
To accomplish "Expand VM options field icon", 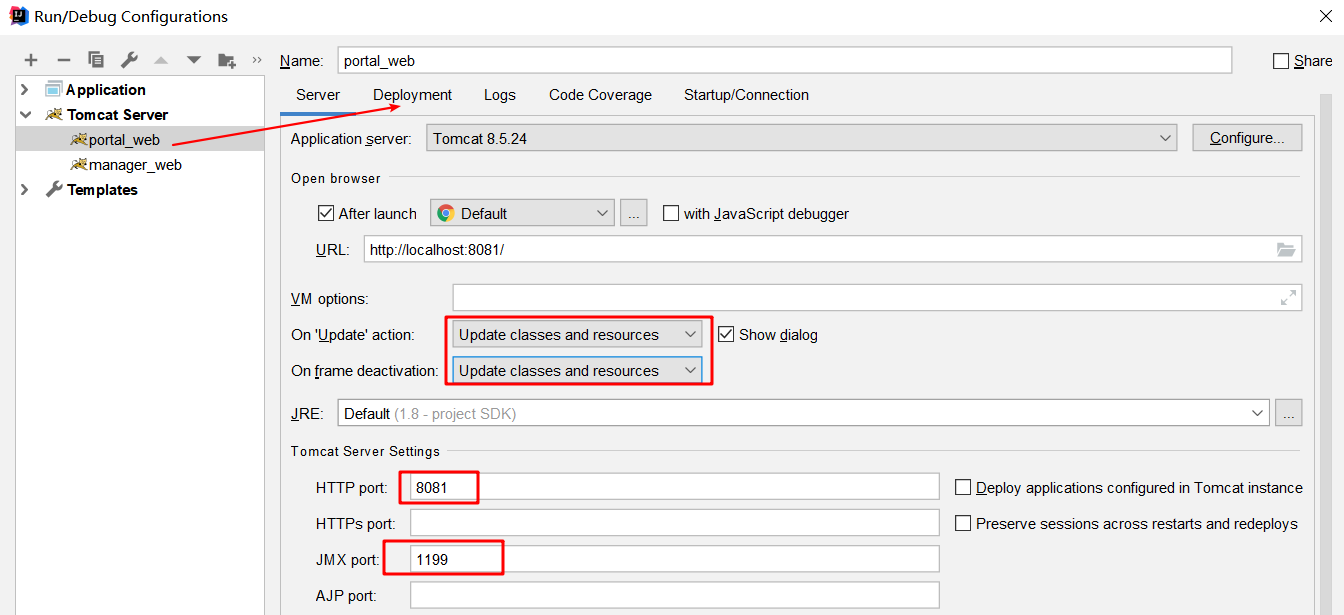I will pyautogui.click(x=1288, y=298).
